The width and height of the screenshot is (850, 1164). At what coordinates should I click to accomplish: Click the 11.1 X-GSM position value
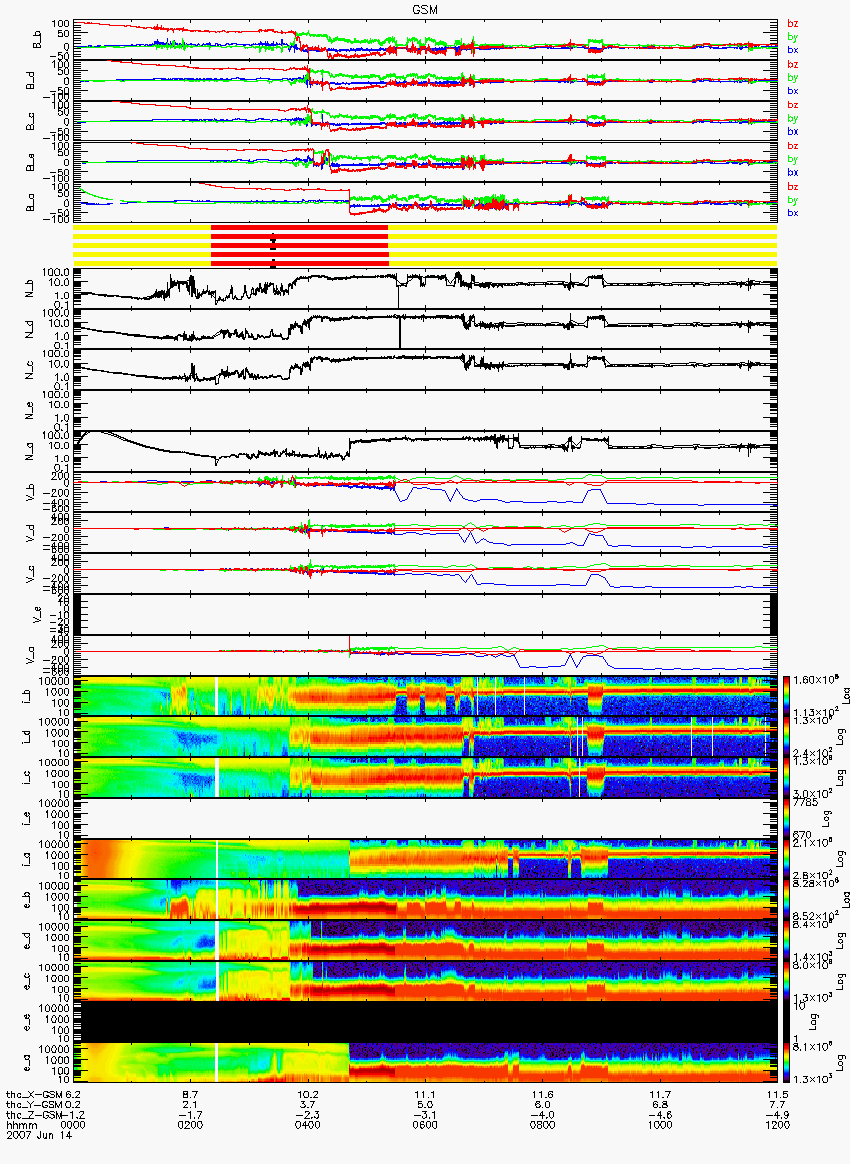tap(425, 1095)
